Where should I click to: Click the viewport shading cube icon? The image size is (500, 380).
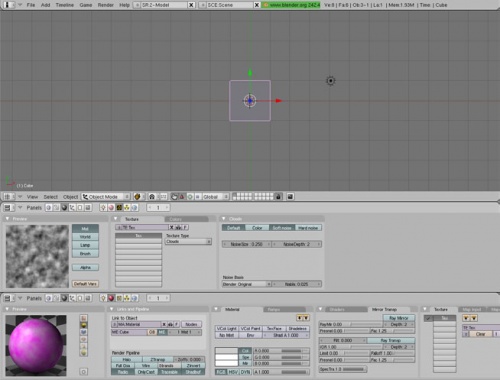pyautogui.click(x=137, y=197)
